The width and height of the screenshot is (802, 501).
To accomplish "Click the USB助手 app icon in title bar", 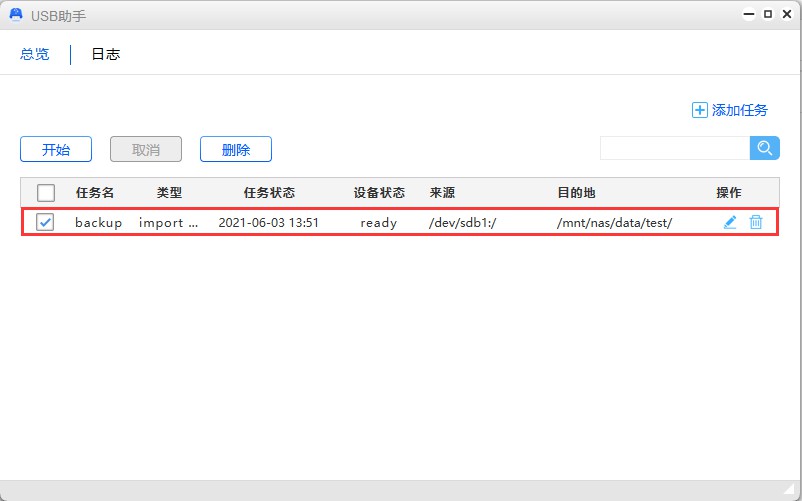I will pyautogui.click(x=16, y=15).
